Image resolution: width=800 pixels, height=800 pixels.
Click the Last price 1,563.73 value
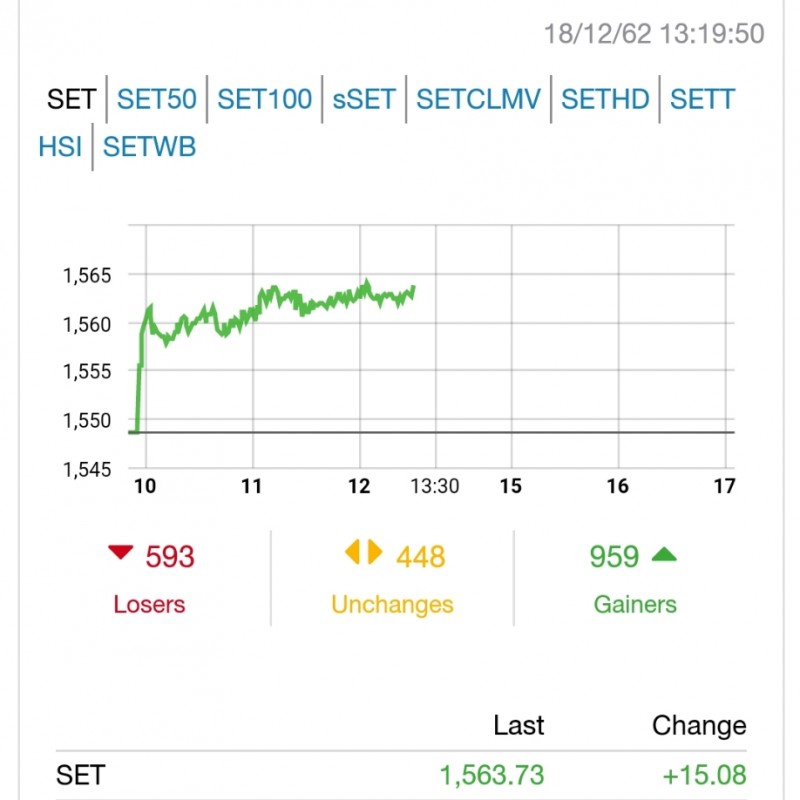coord(492,775)
